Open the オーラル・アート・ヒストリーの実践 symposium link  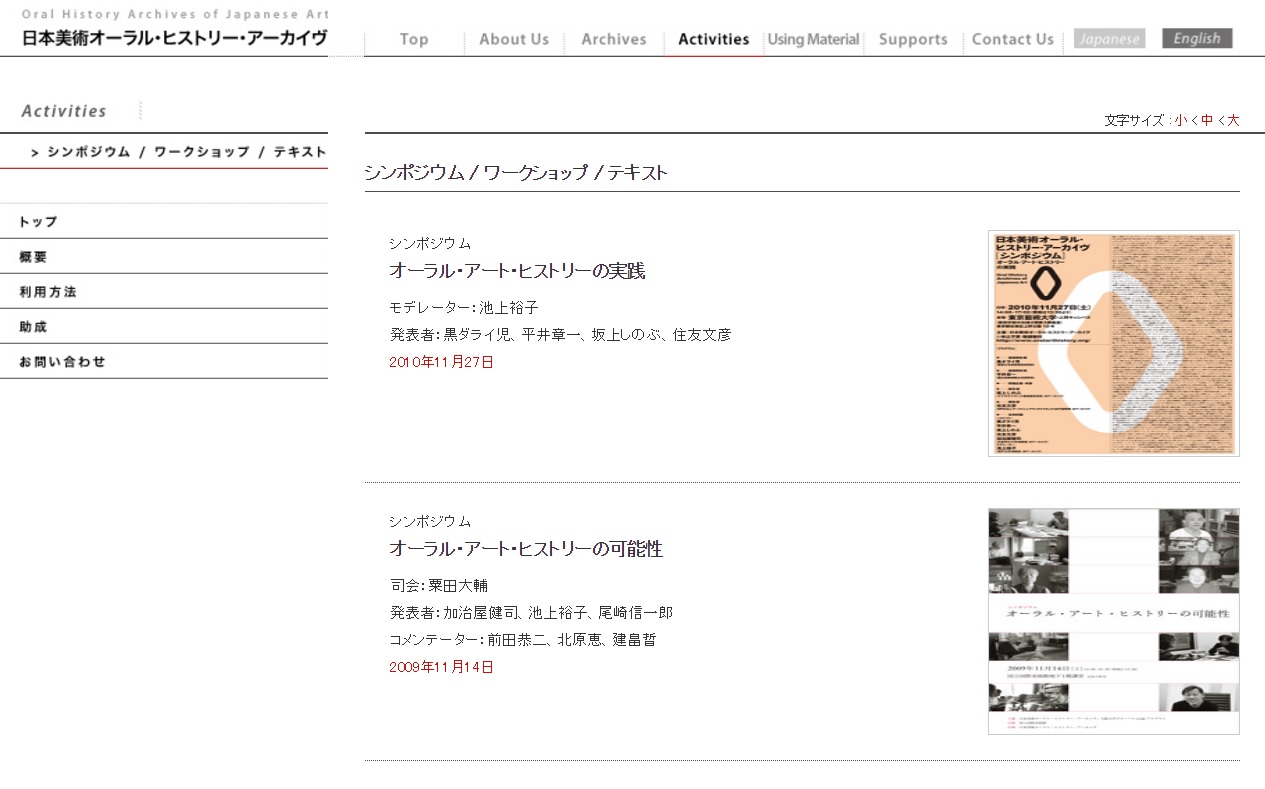click(x=517, y=271)
